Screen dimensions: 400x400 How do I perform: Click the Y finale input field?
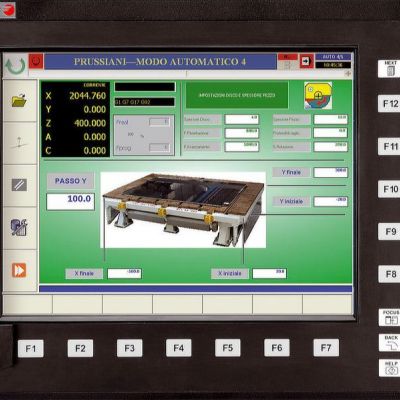(x=331, y=172)
